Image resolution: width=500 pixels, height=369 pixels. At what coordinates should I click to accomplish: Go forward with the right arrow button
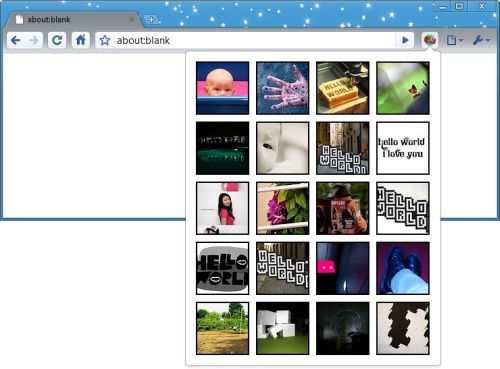[34, 40]
